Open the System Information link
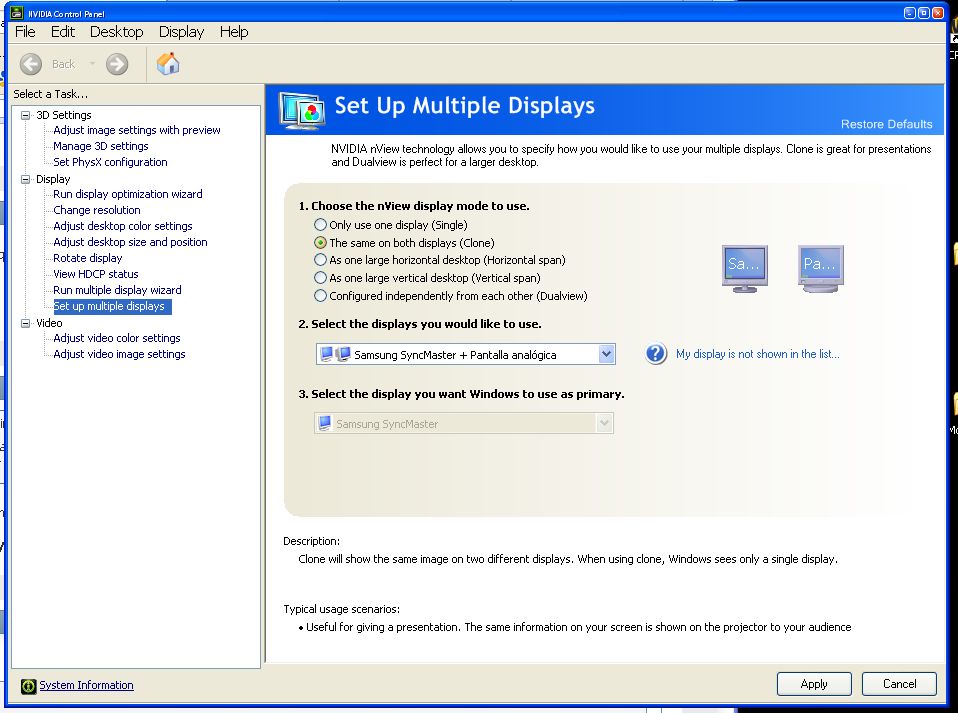The width and height of the screenshot is (958, 713). coord(86,686)
